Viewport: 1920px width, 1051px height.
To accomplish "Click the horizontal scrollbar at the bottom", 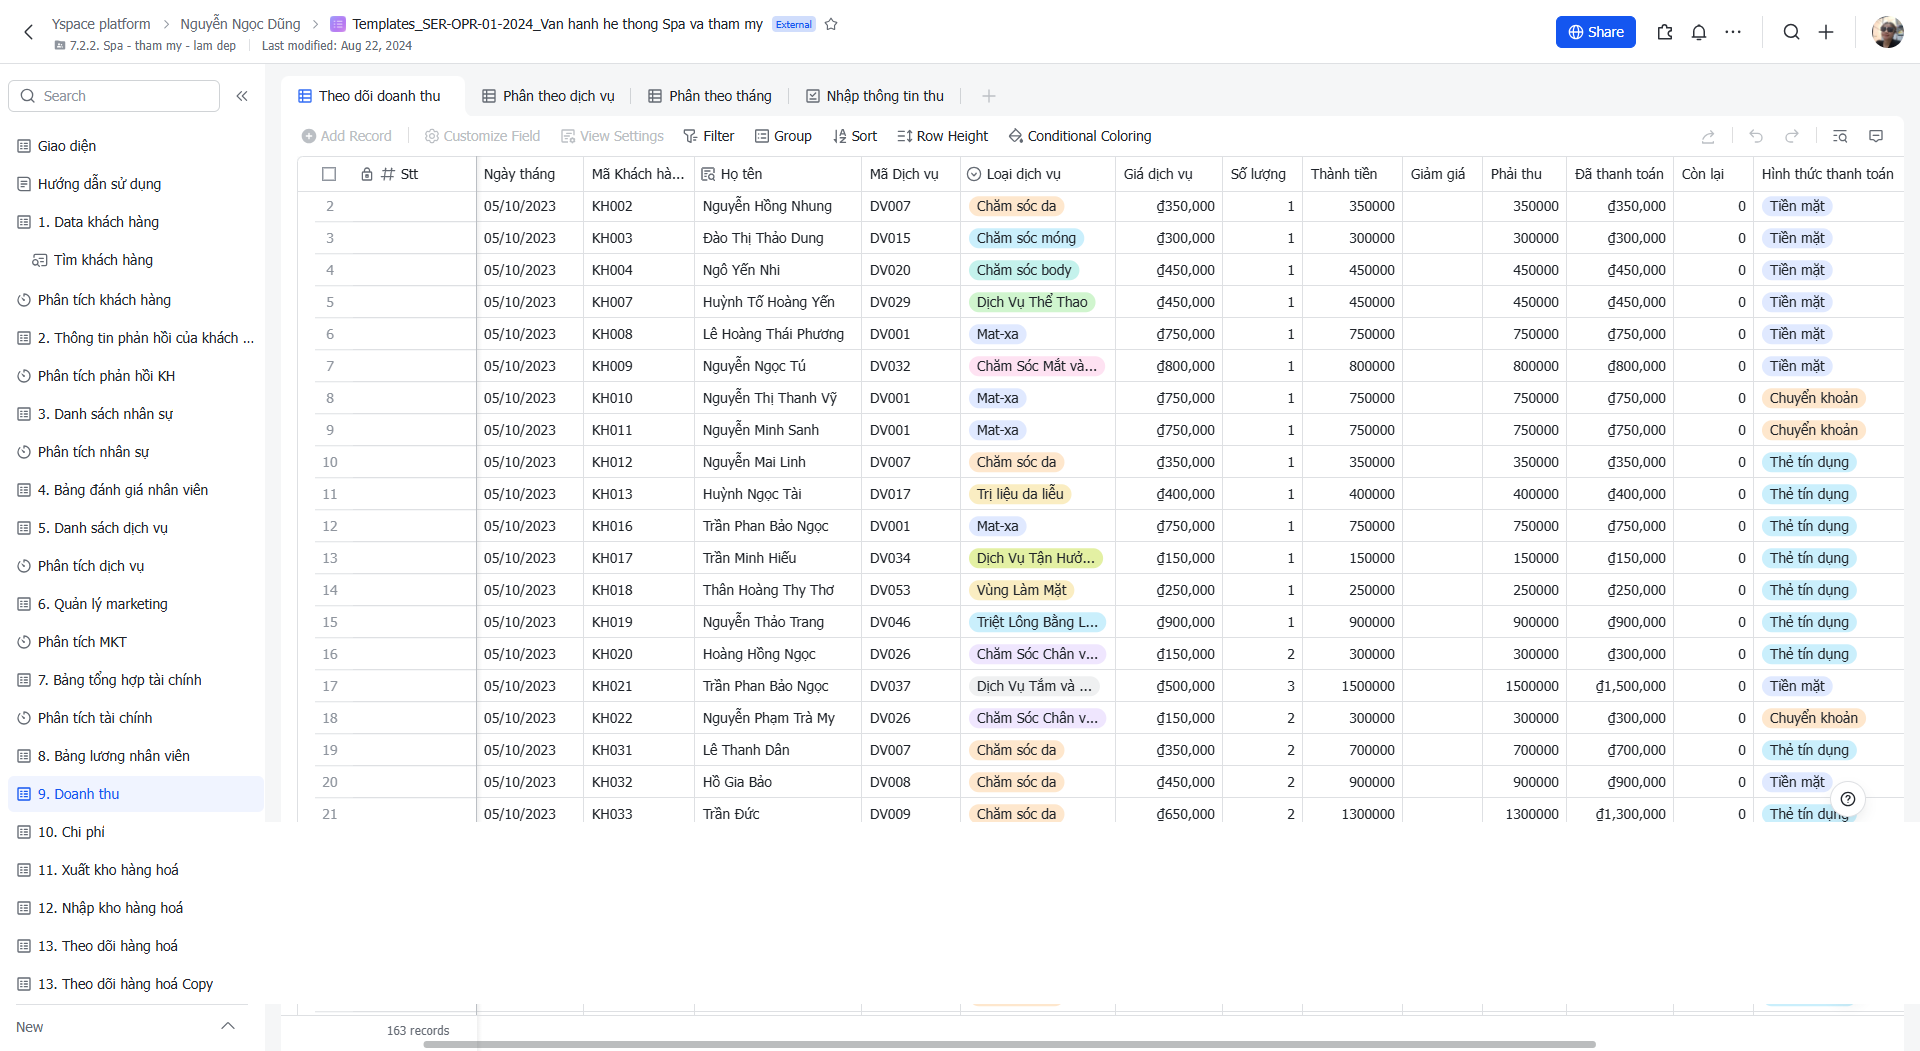I will (1009, 1044).
